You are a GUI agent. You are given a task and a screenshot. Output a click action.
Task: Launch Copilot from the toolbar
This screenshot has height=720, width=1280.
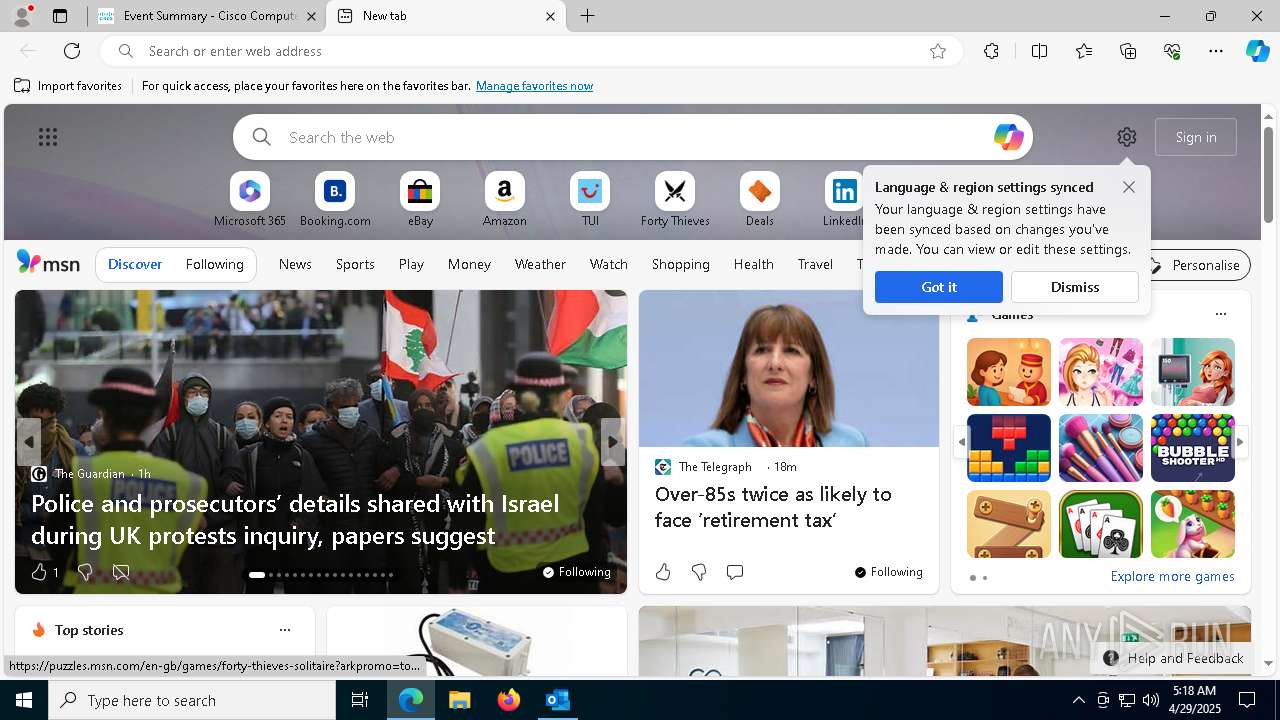click(x=1257, y=51)
